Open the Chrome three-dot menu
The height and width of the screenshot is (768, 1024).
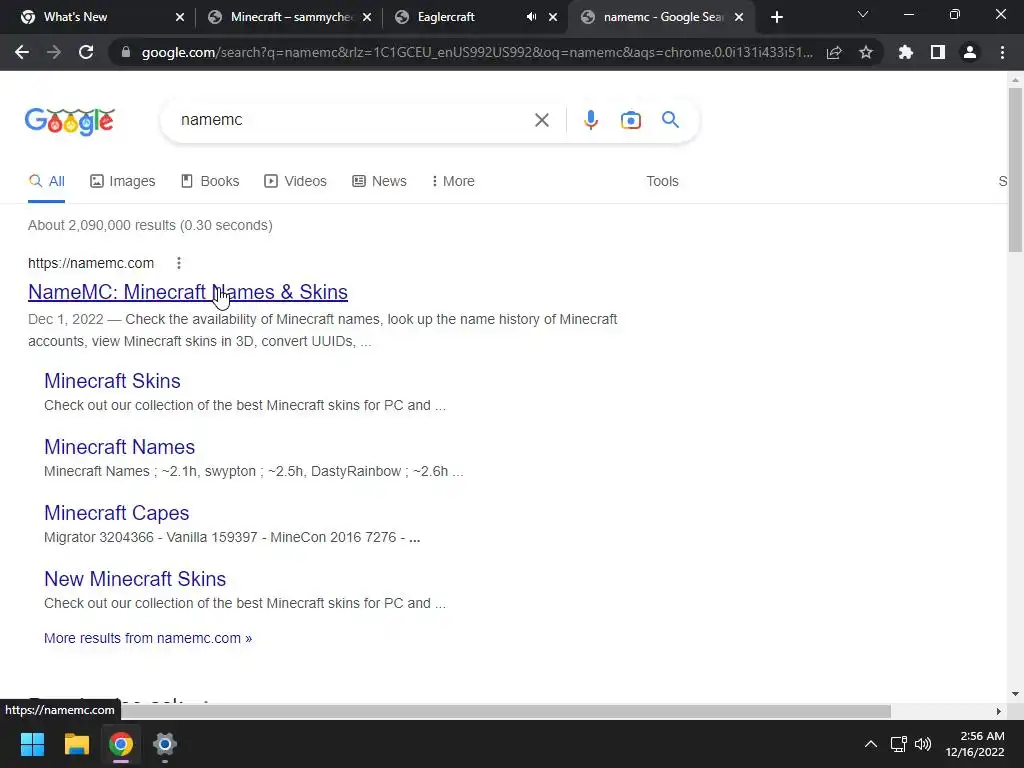pyautogui.click(x=1002, y=52)
